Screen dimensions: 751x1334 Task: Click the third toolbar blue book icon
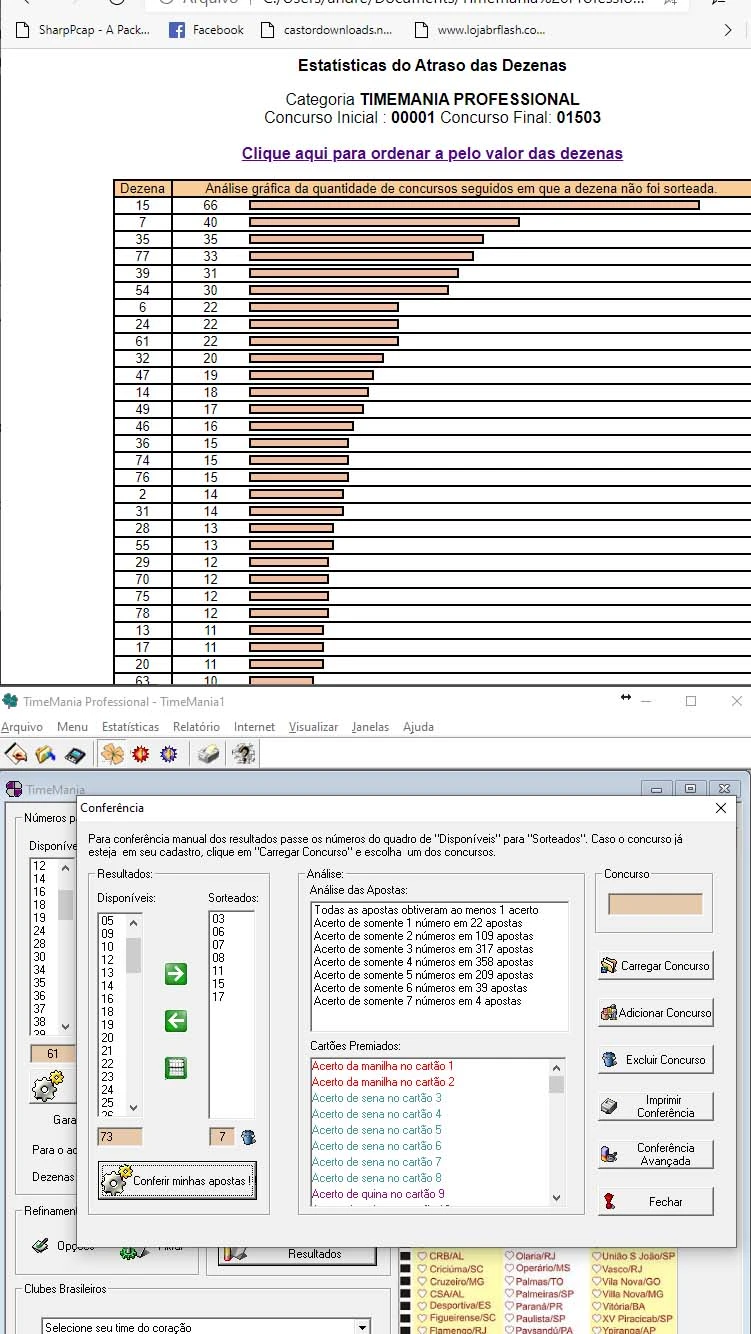tap(74, 754)
